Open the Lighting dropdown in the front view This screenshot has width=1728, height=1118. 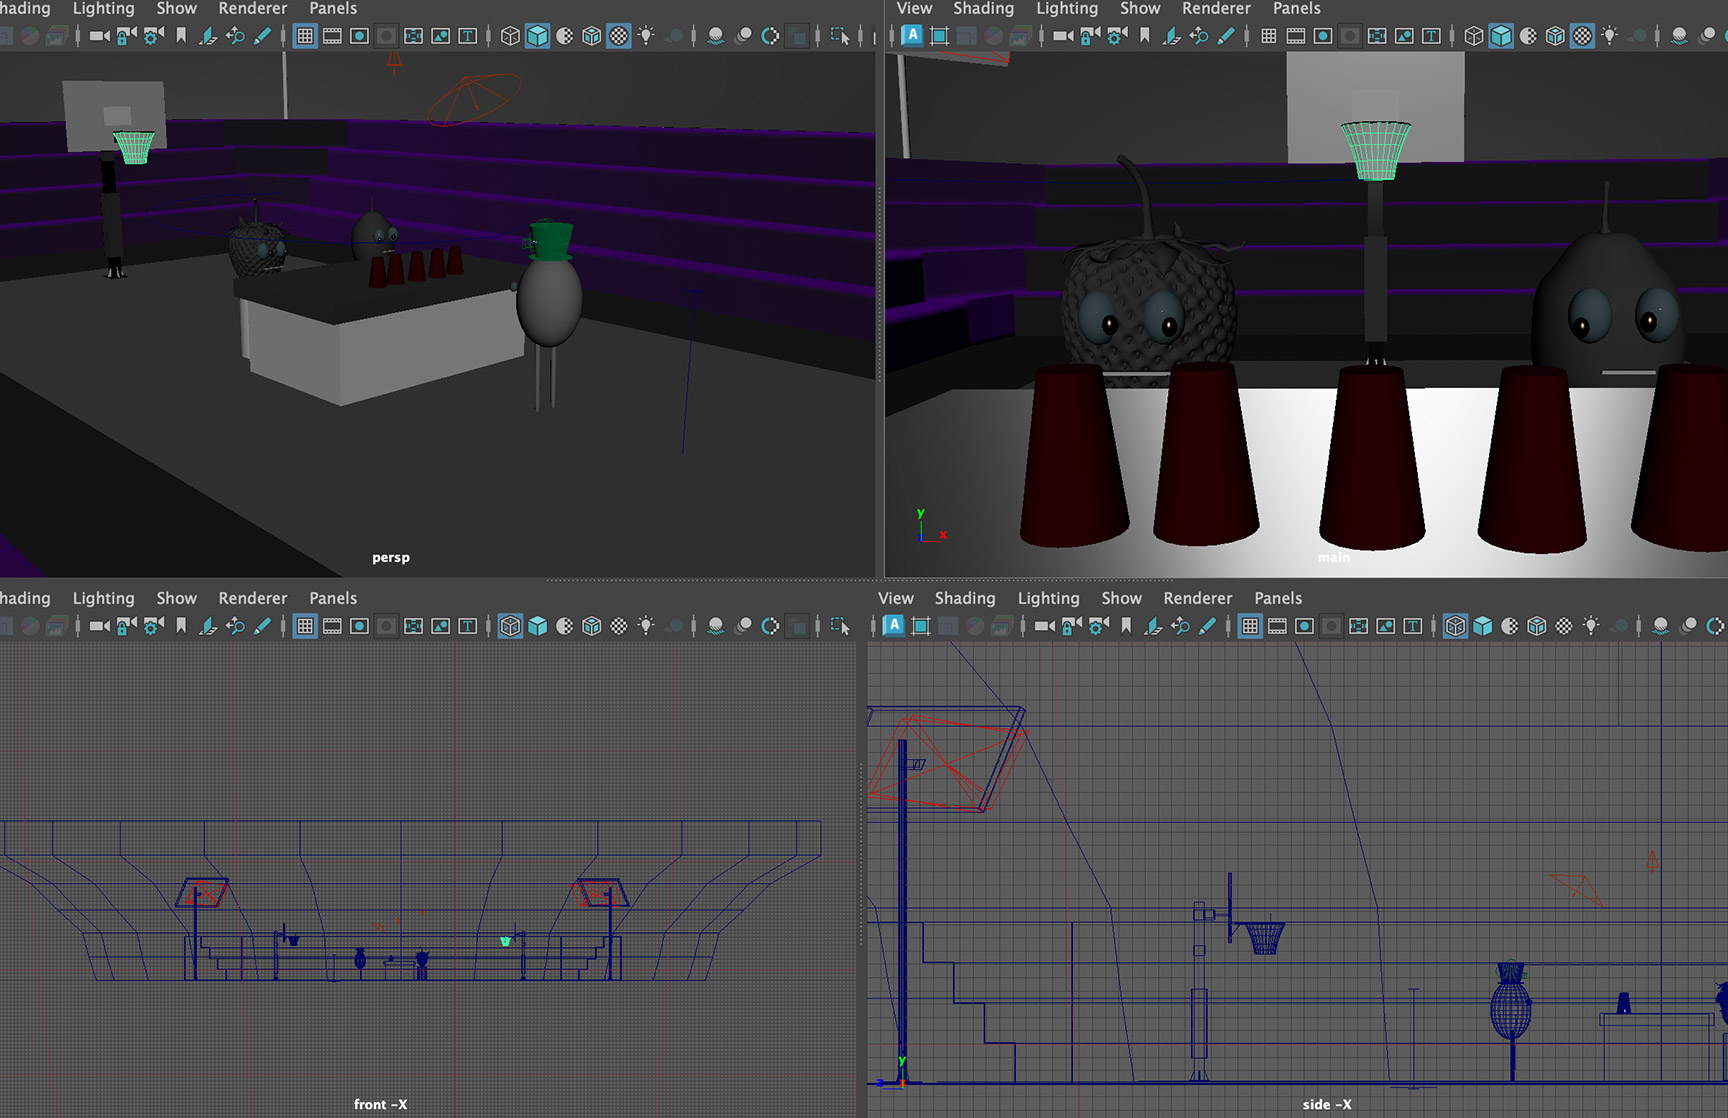[x=103, y=598]
